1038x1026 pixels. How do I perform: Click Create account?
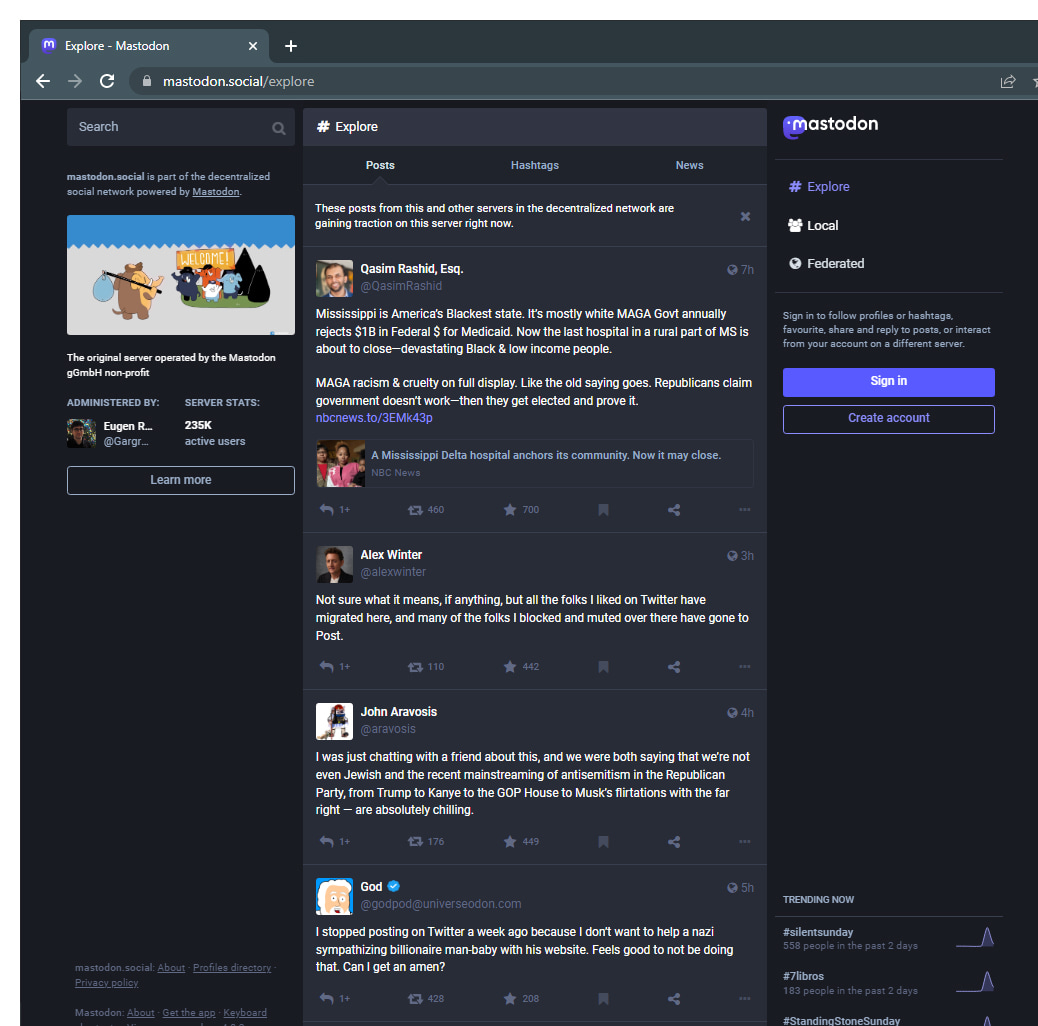coord(888,418)
